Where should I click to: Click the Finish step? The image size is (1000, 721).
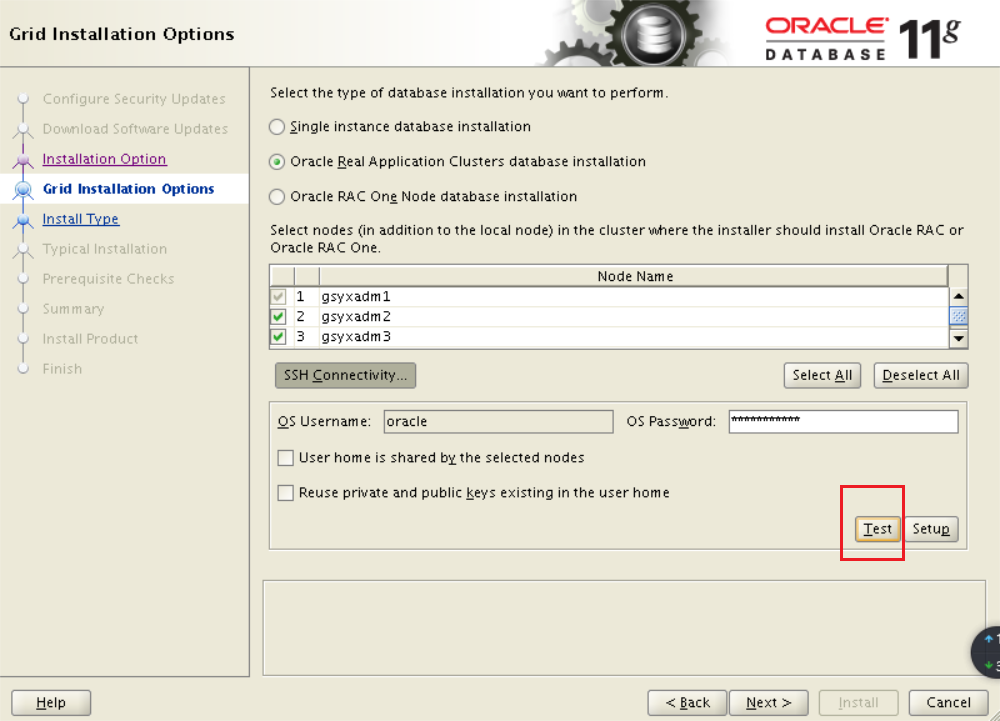[62, 368]
